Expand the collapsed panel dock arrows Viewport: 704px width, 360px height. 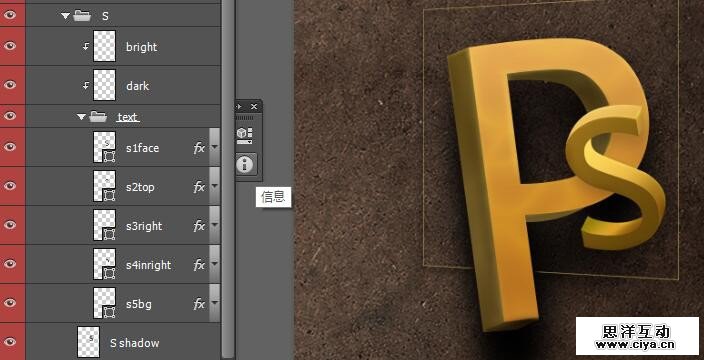coord(239,106)
